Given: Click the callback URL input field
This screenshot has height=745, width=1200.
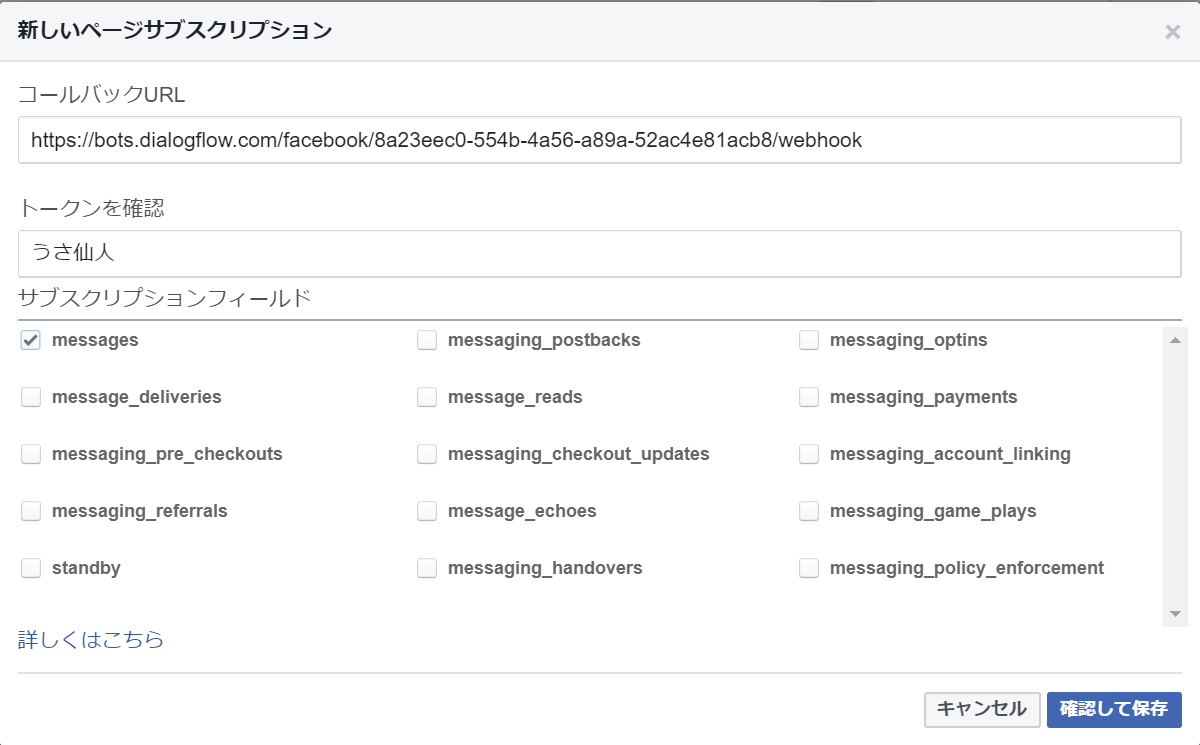Looking at the screenshot, I should tap(599, 140).
